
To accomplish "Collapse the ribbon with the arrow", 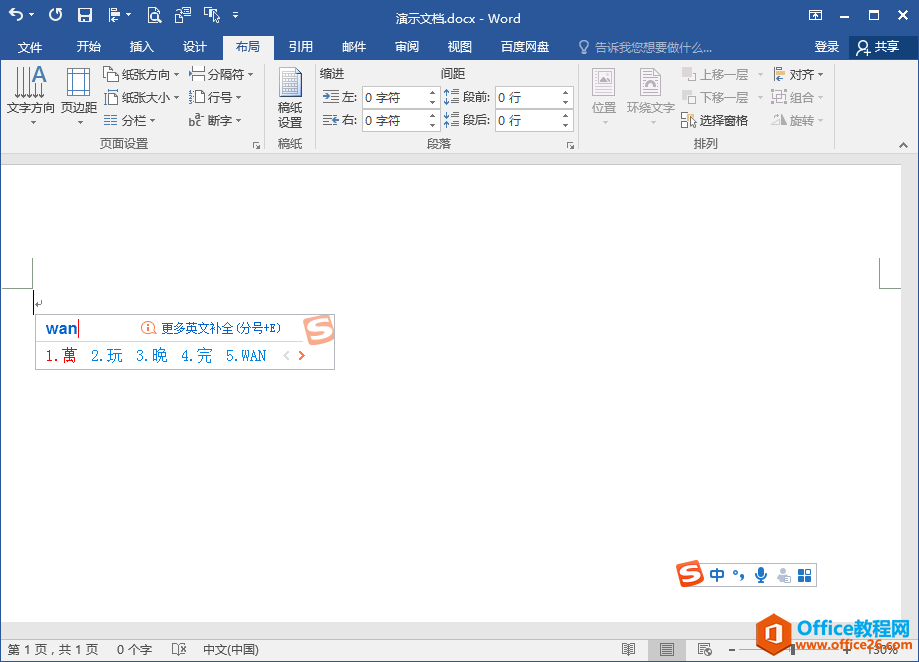I will point(903,145).
